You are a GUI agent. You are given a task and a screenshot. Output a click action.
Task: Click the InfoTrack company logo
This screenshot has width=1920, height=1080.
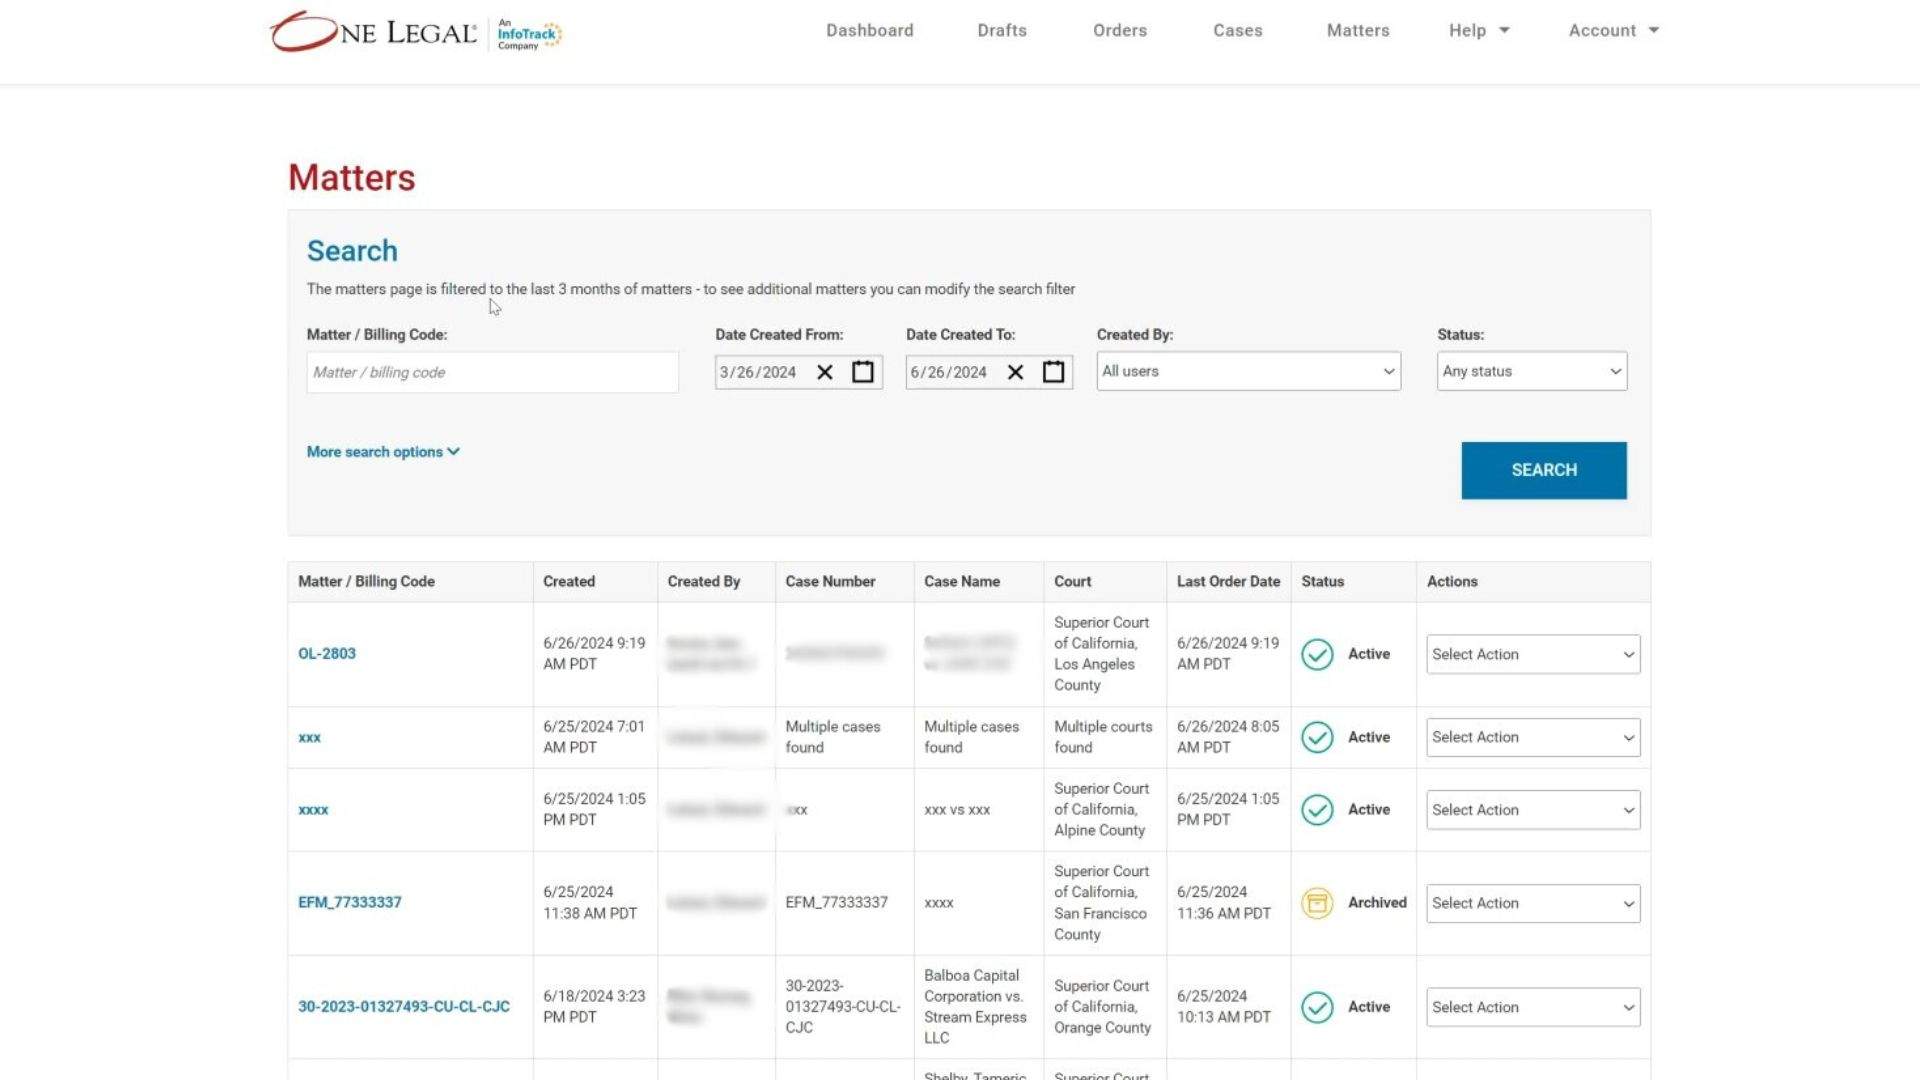(x=530, y=33)
